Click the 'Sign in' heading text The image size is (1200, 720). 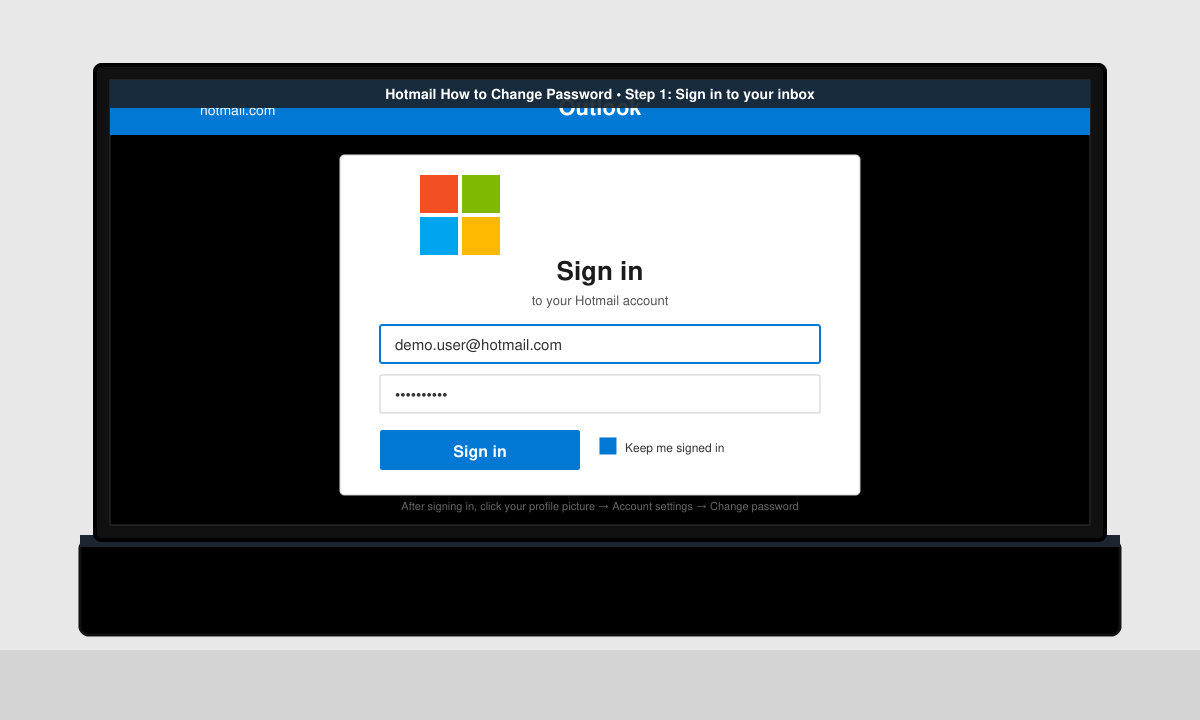coord(600,271)
